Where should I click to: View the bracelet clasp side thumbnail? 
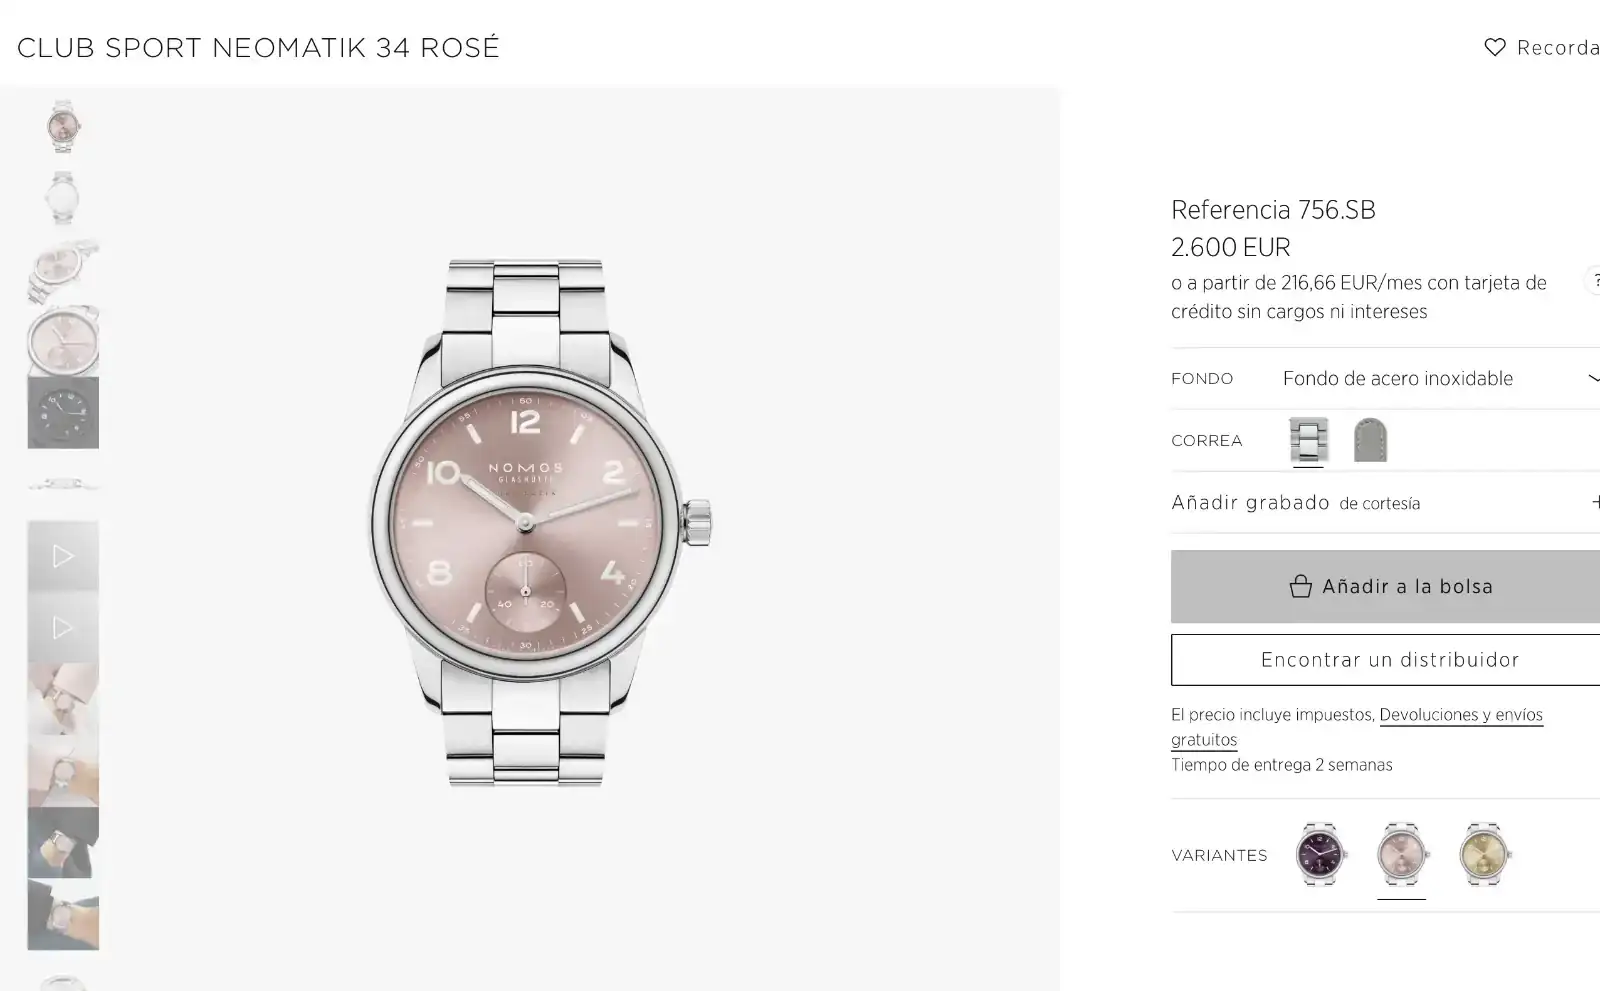coord(63,485)
